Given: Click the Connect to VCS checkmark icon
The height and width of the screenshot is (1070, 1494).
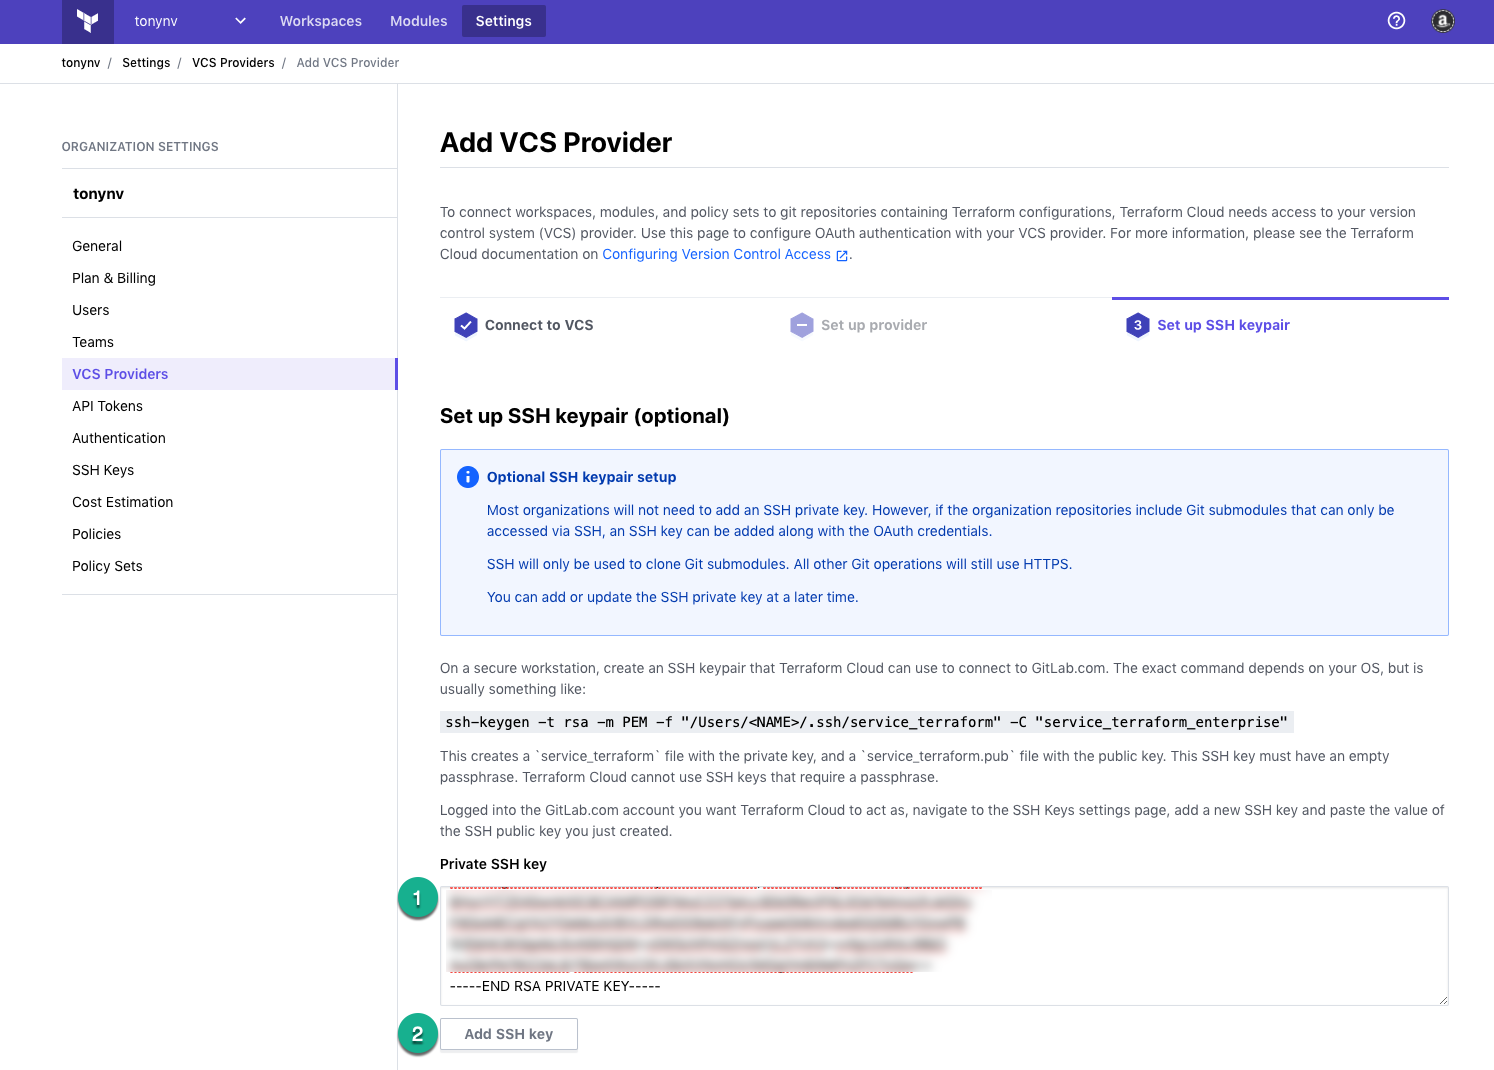Looking at the screenshot, I should coord(466,325).
